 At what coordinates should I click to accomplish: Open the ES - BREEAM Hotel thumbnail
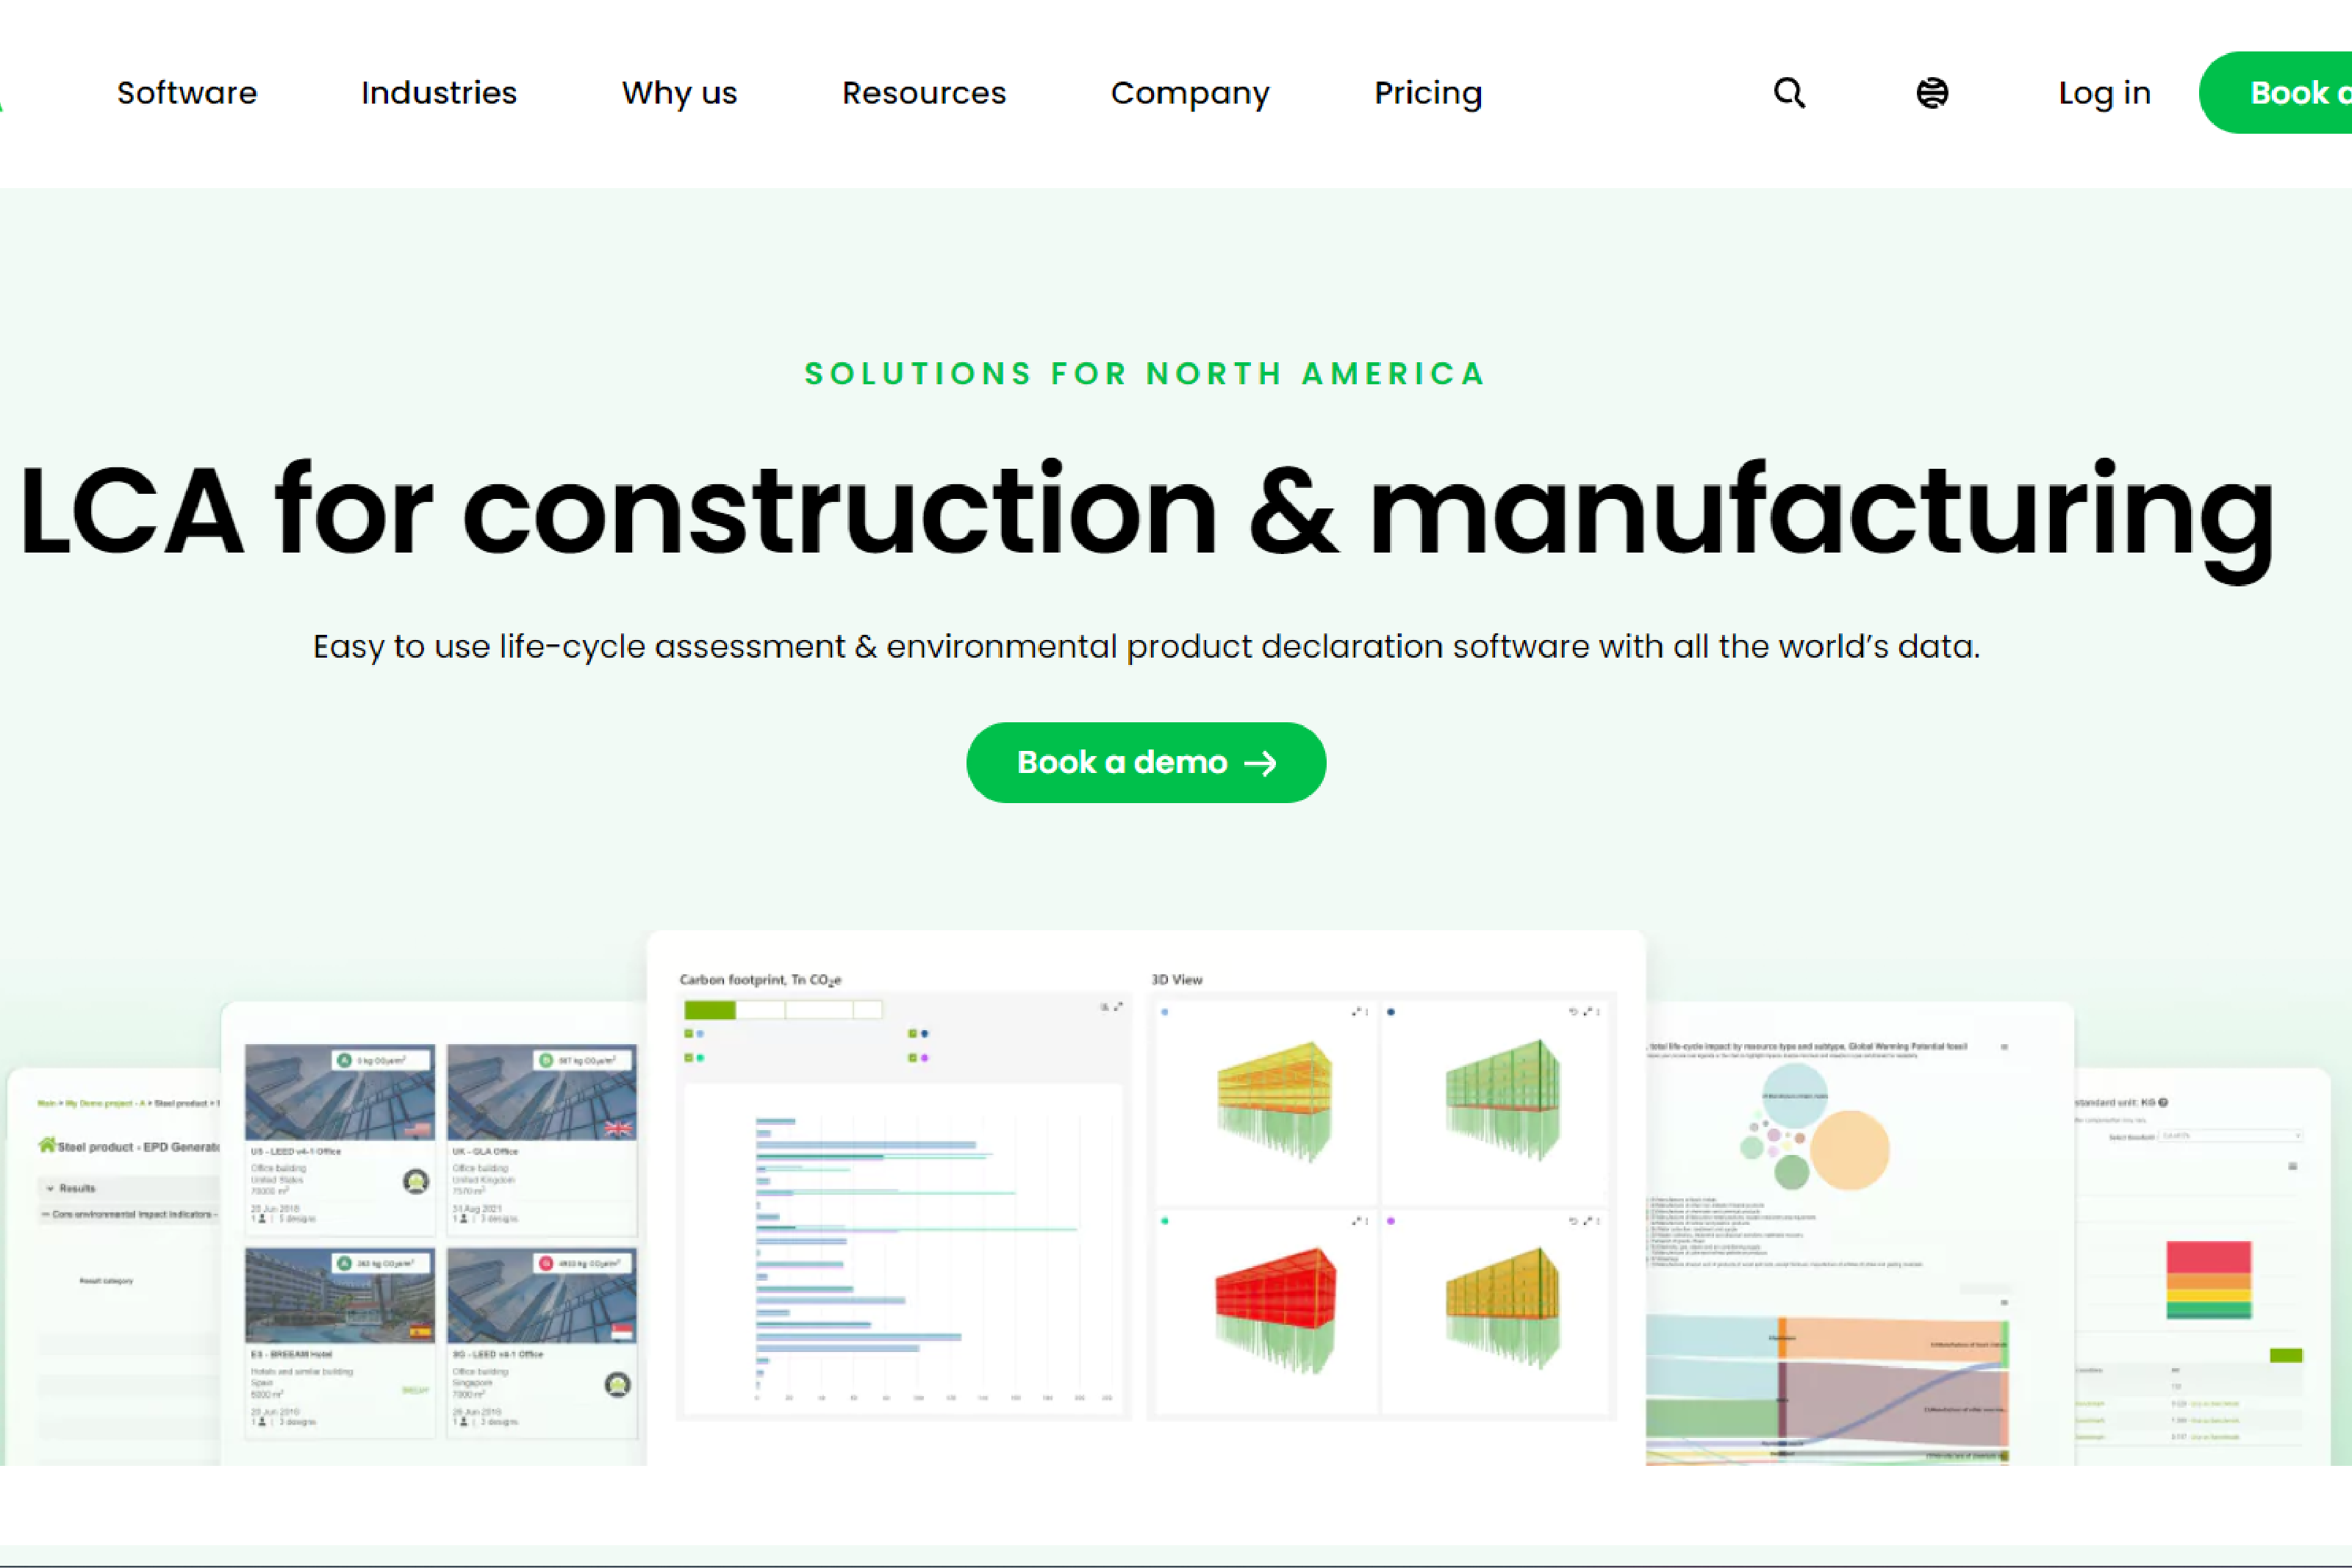[x=340, y=1295]
